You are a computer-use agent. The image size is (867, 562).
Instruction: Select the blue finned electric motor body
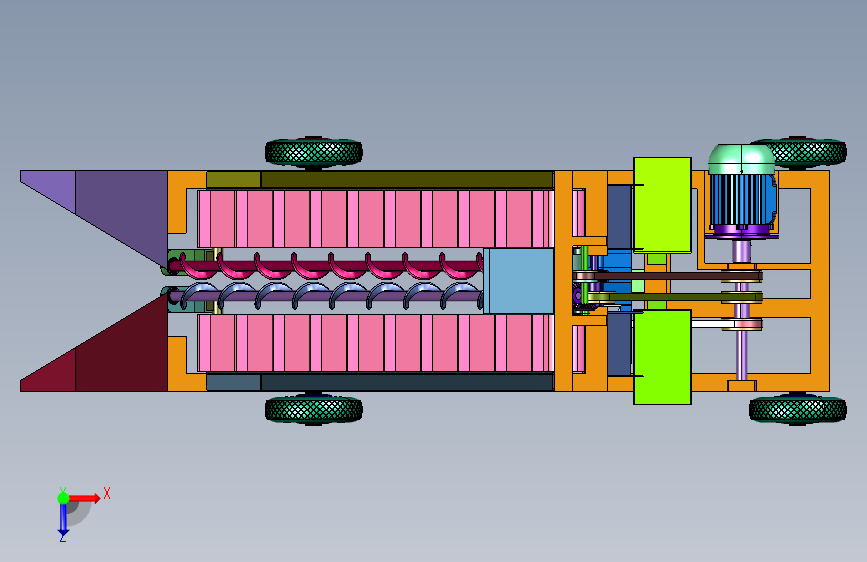[742, 200]
